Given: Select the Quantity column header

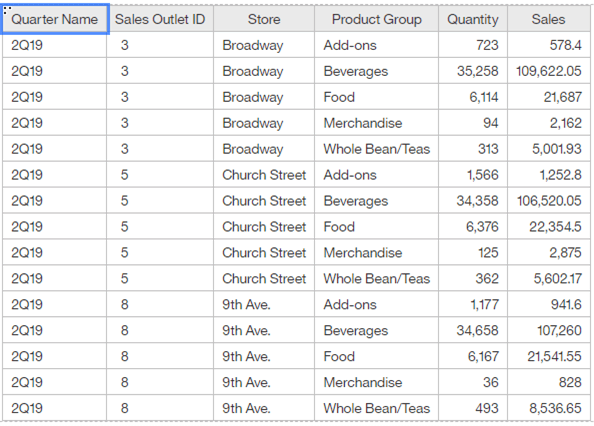Looking at the screenshot, I should pos(472,19).
